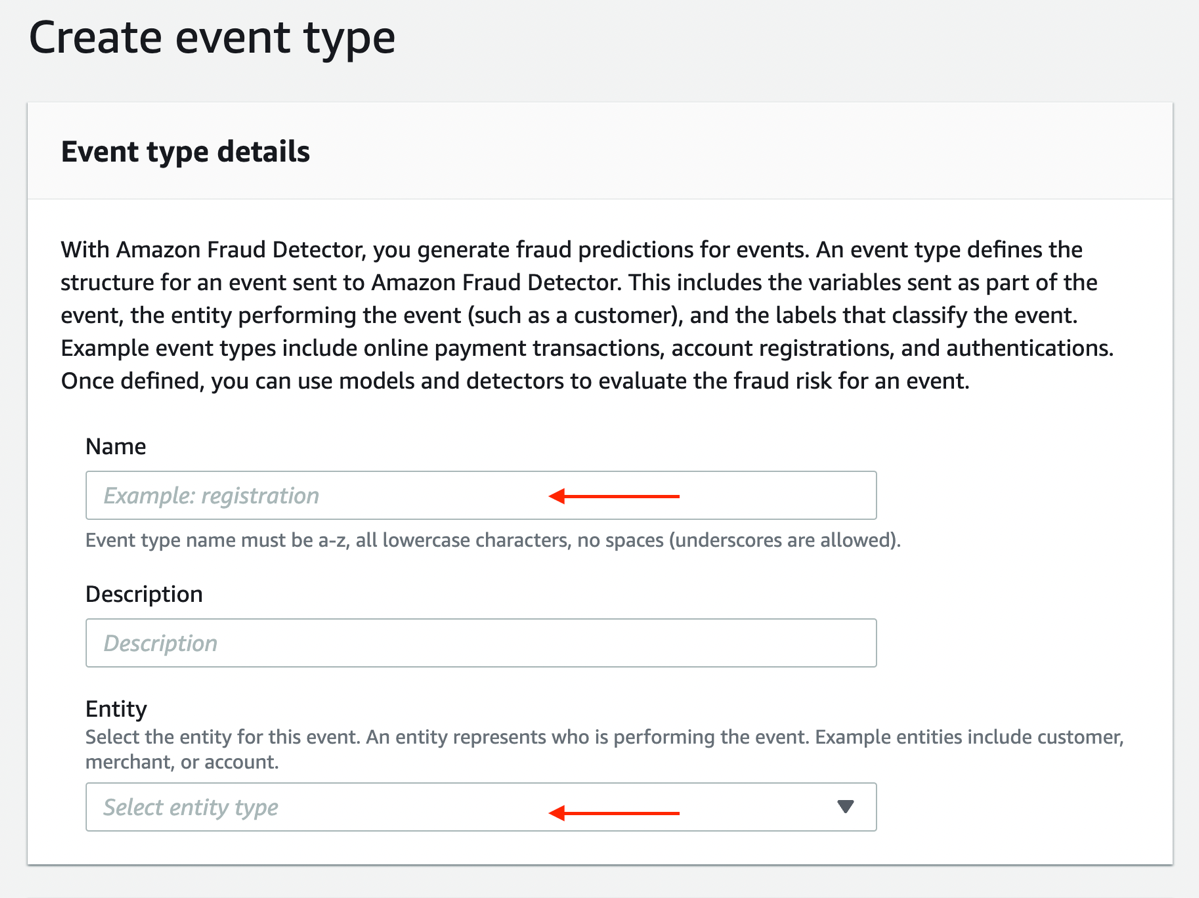
Task: Click the red arrow inside entity selector
Action: (x=614, y=812)
